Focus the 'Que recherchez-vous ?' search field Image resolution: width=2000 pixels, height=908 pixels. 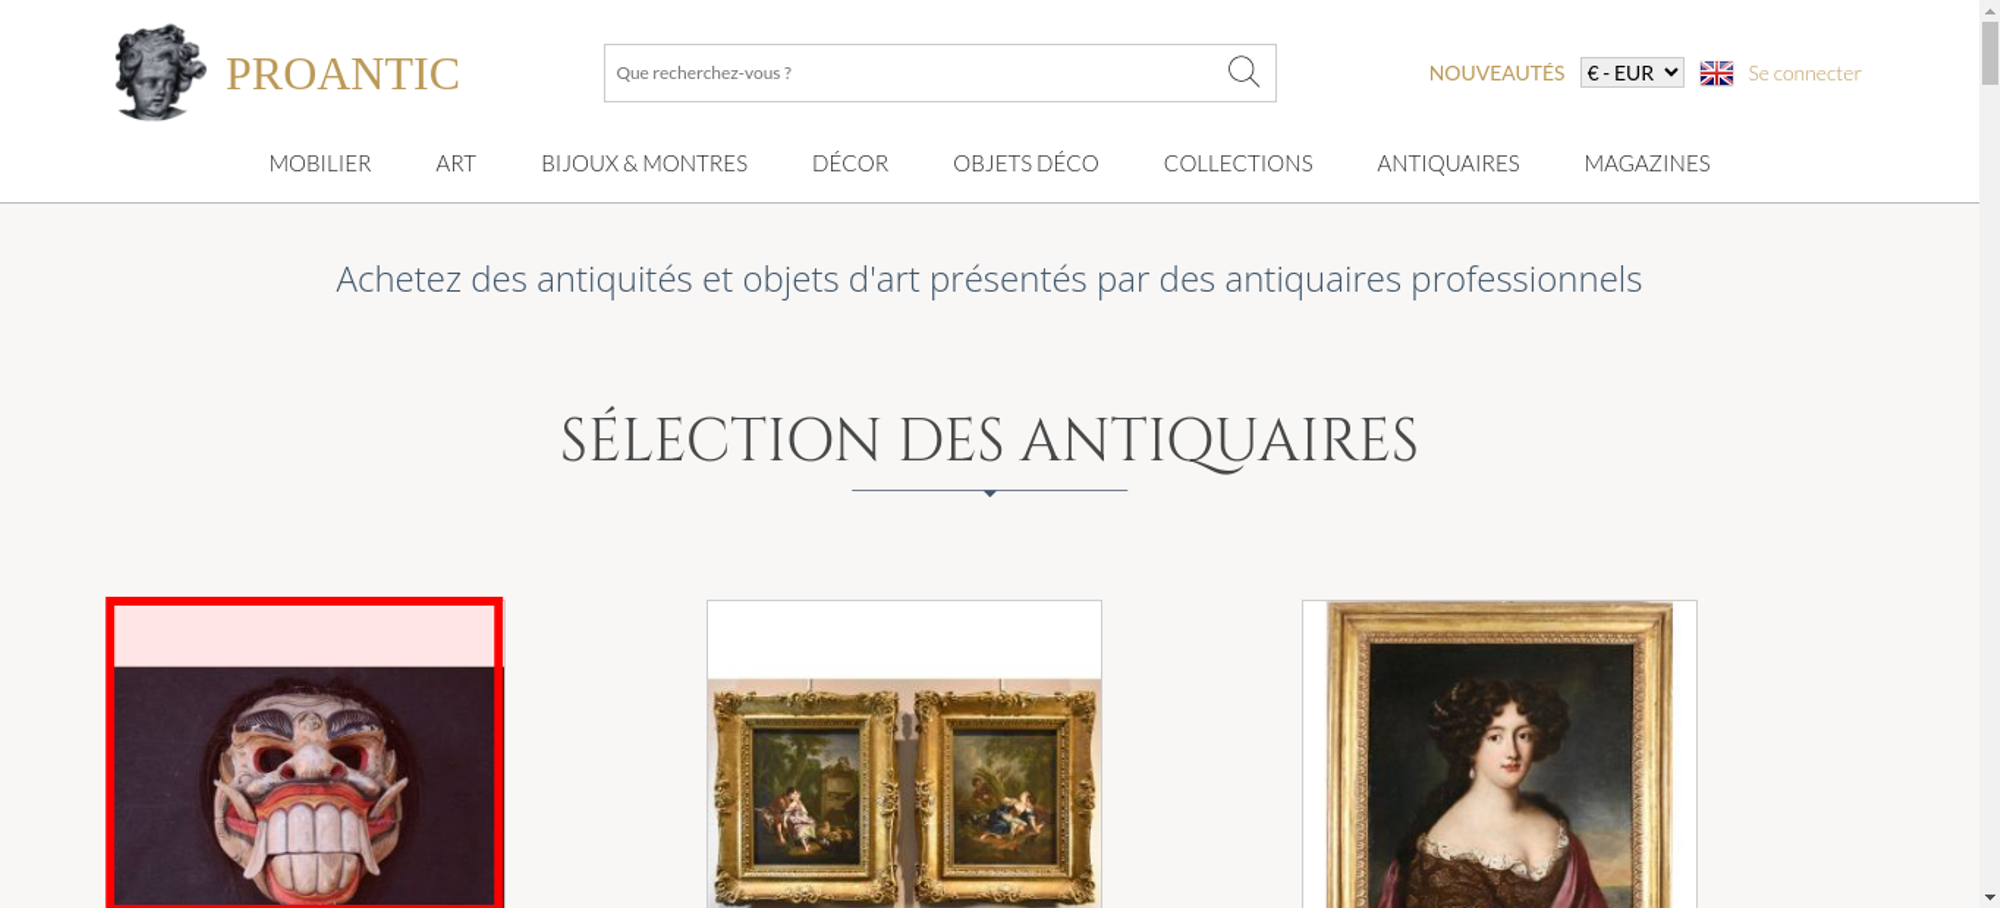915,73
